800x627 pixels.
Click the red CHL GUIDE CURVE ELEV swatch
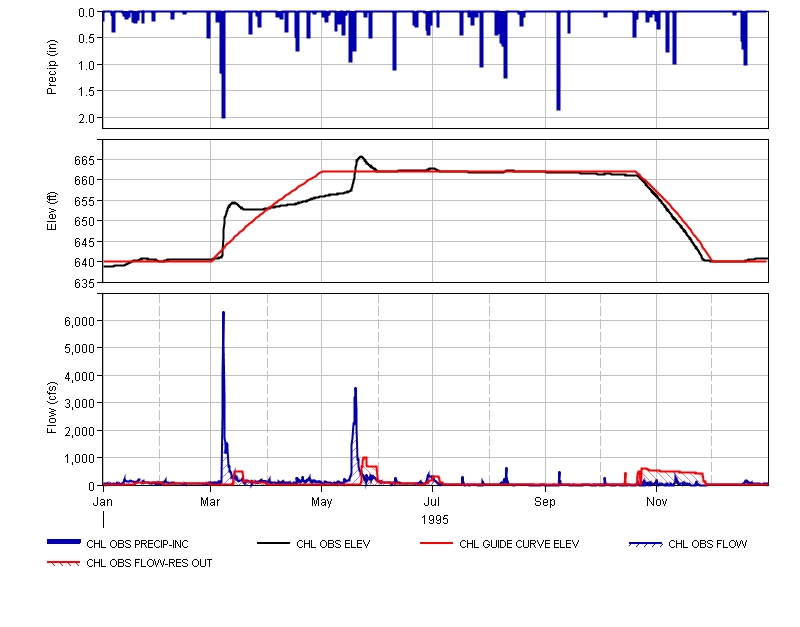click(x=436, y=544)
